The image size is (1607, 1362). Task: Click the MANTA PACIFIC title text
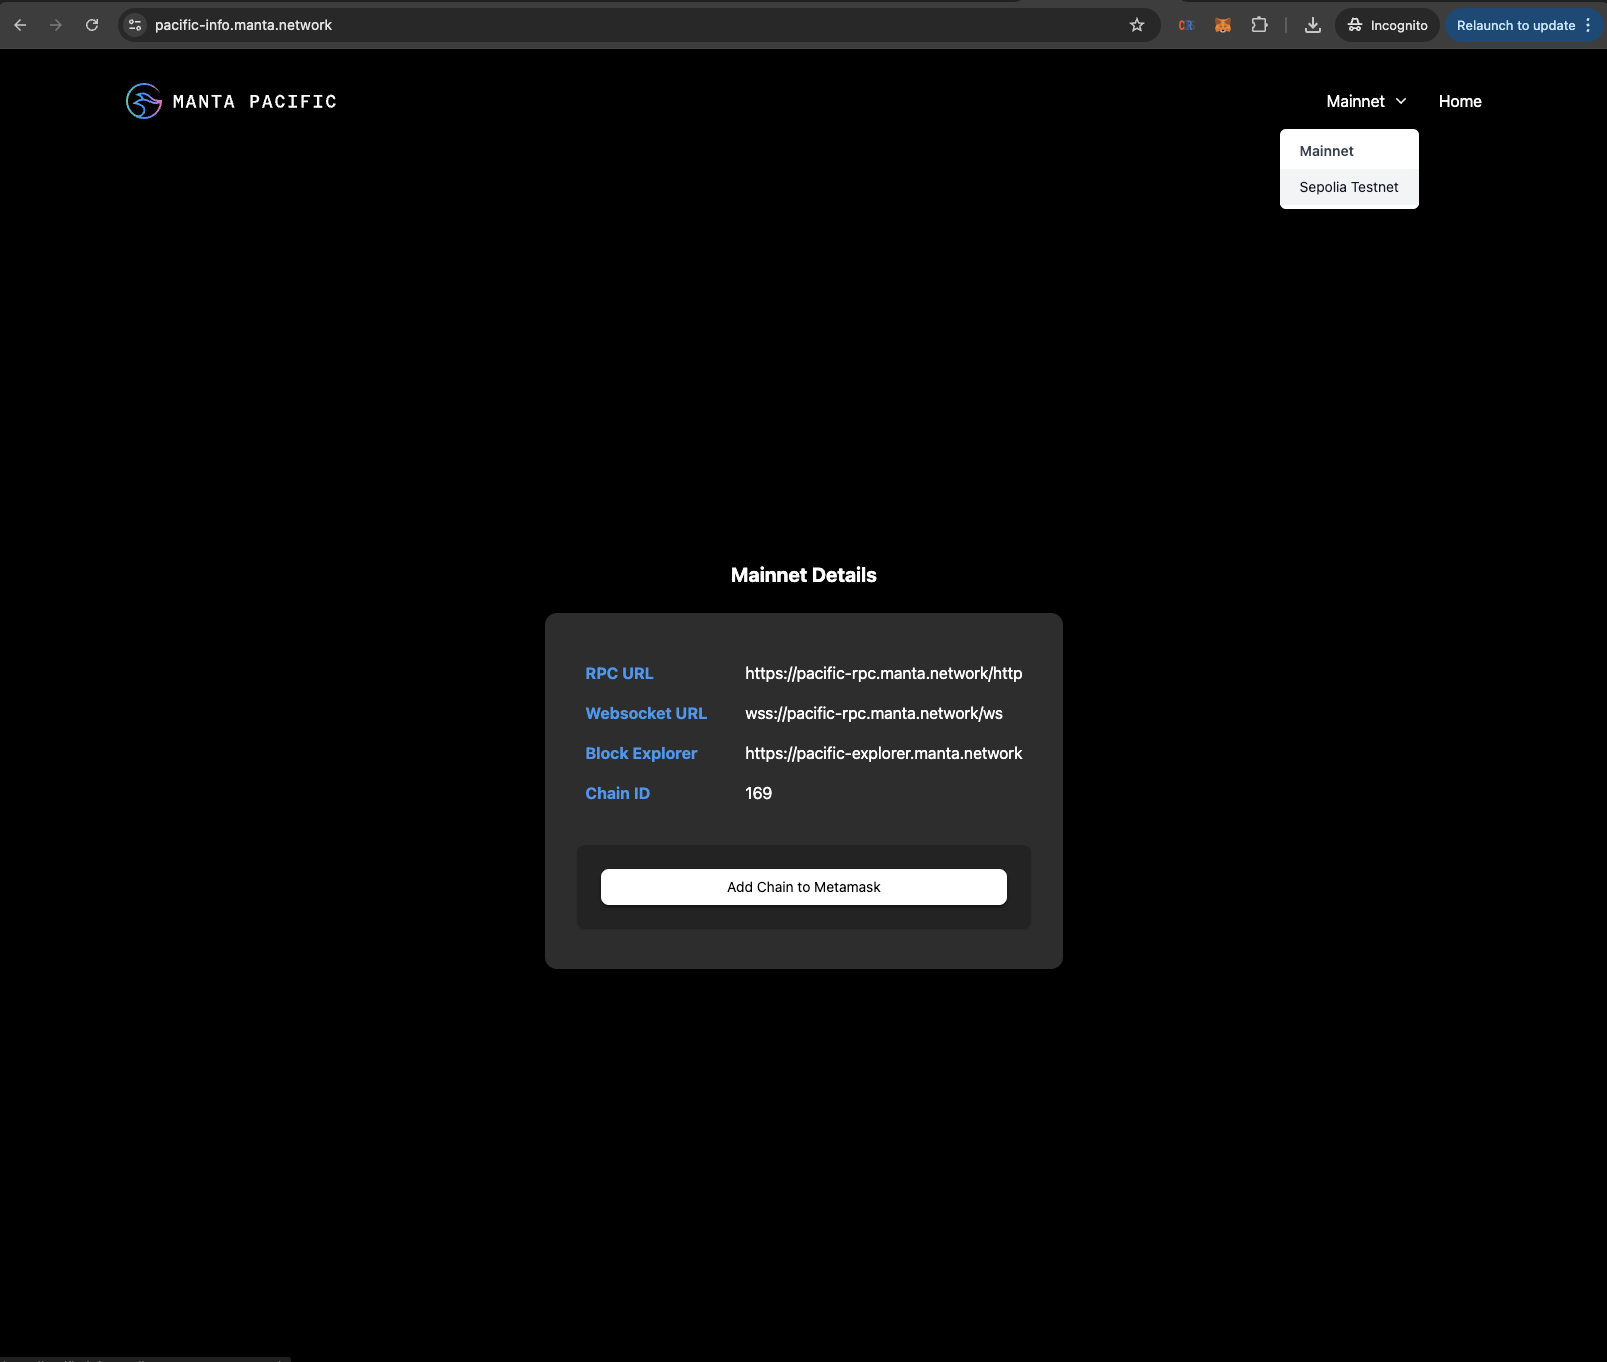[255, 101]
